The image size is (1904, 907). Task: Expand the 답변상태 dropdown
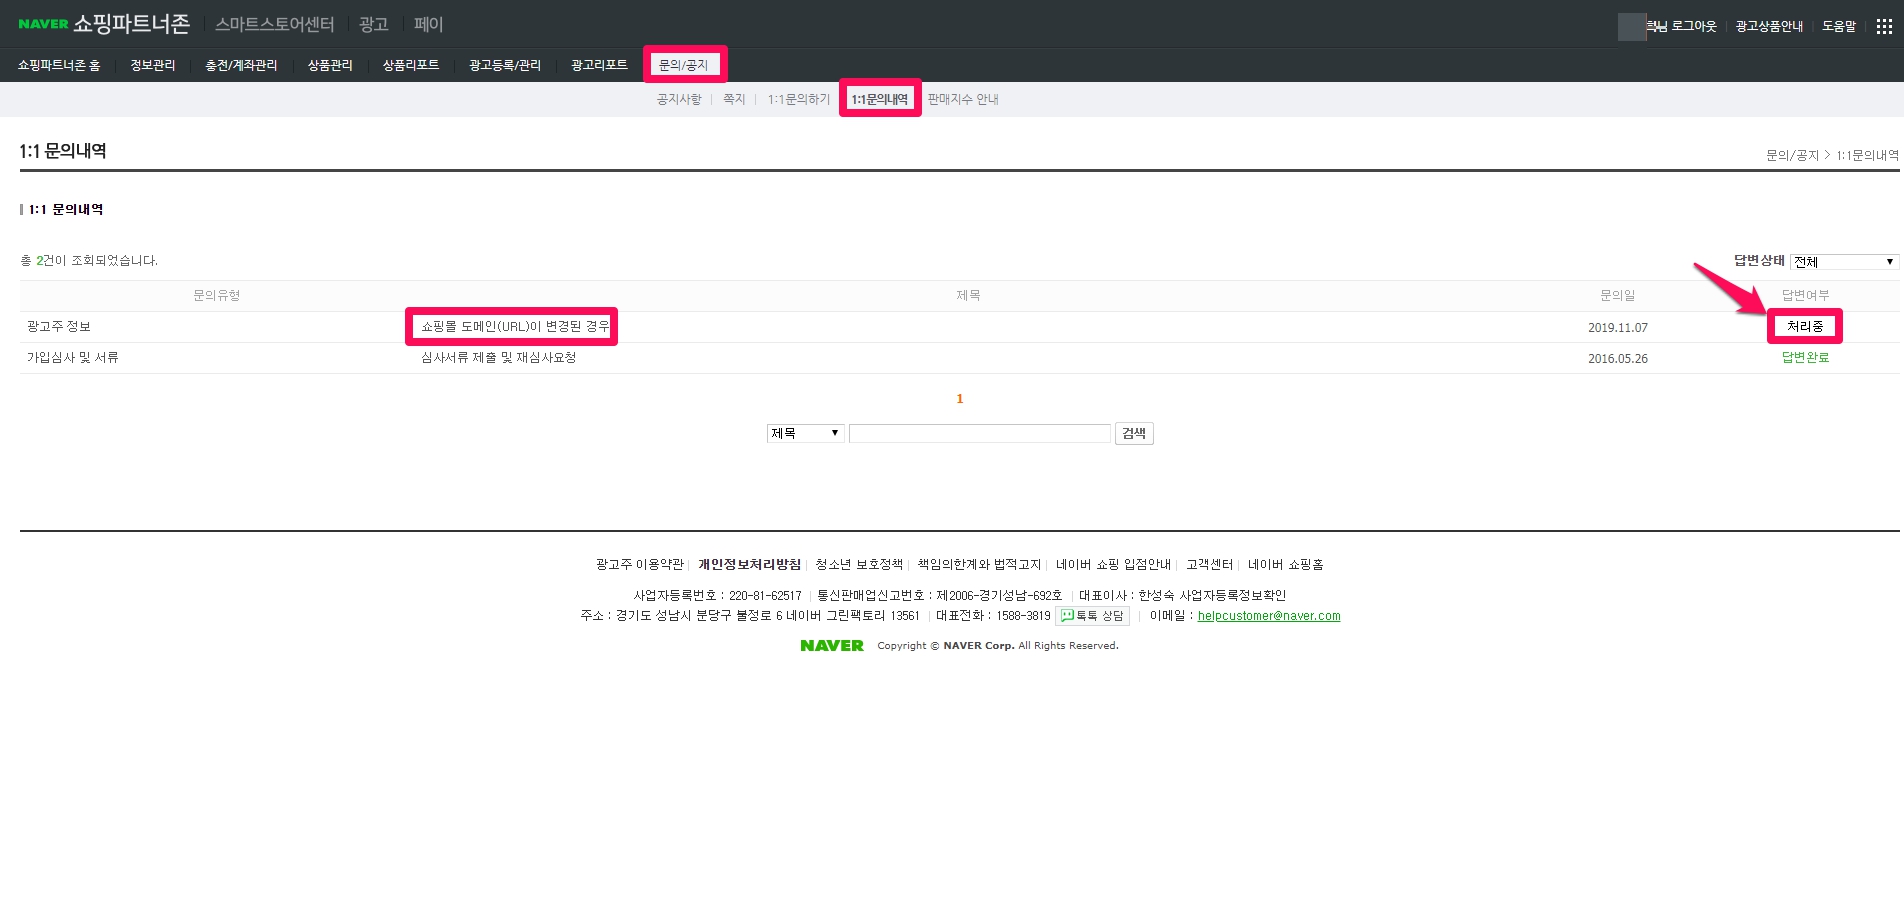coord(1843,262)
